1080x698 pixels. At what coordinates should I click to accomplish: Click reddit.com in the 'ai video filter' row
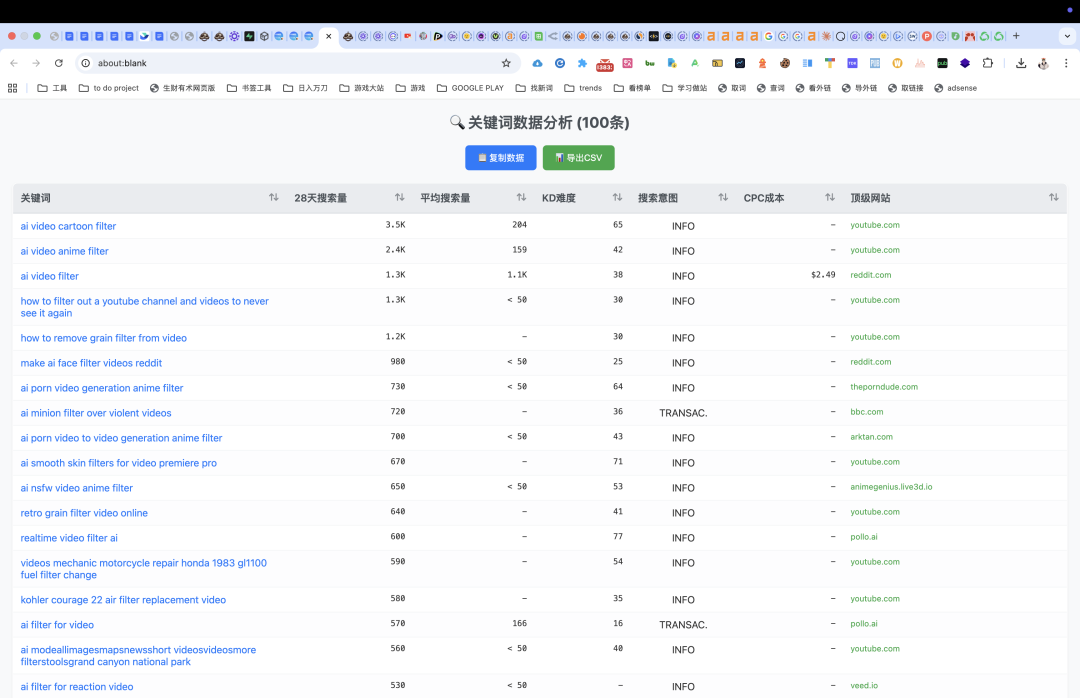[x=871, y=275]
